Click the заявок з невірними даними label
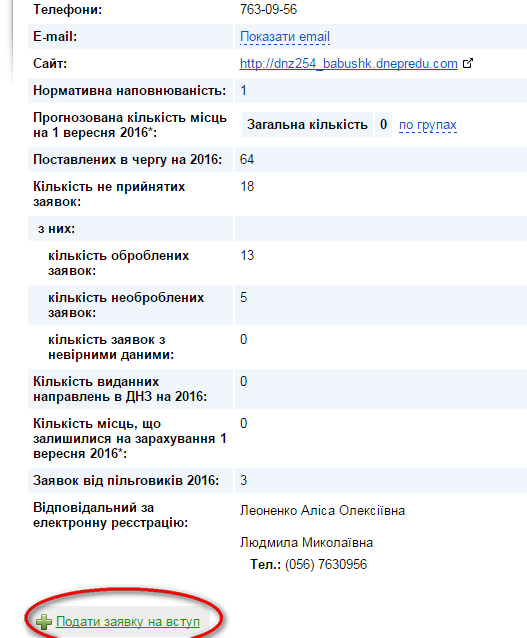 111,347
